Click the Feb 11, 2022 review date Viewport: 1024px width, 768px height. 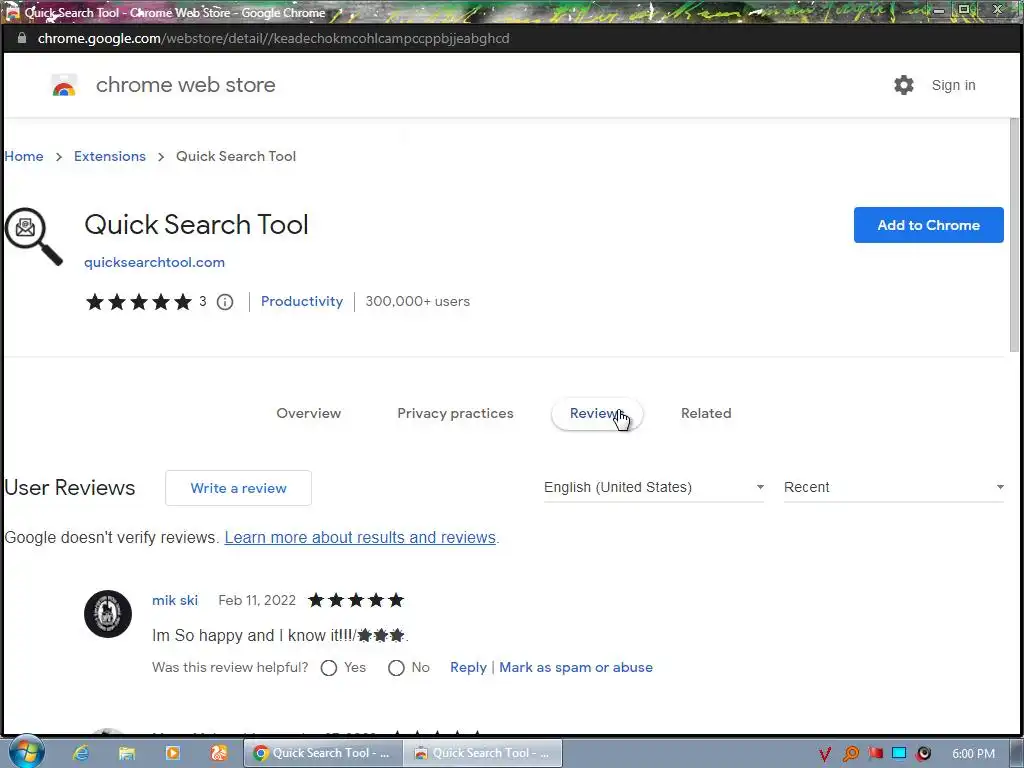tap(257, 600)
